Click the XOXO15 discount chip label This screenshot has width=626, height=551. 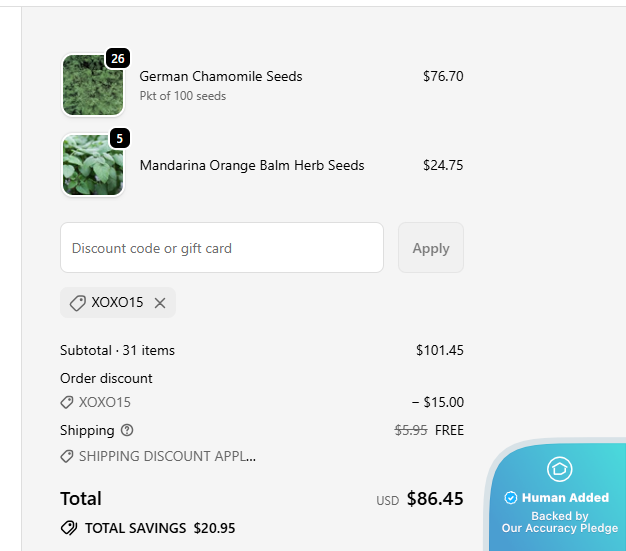(117, 303)
